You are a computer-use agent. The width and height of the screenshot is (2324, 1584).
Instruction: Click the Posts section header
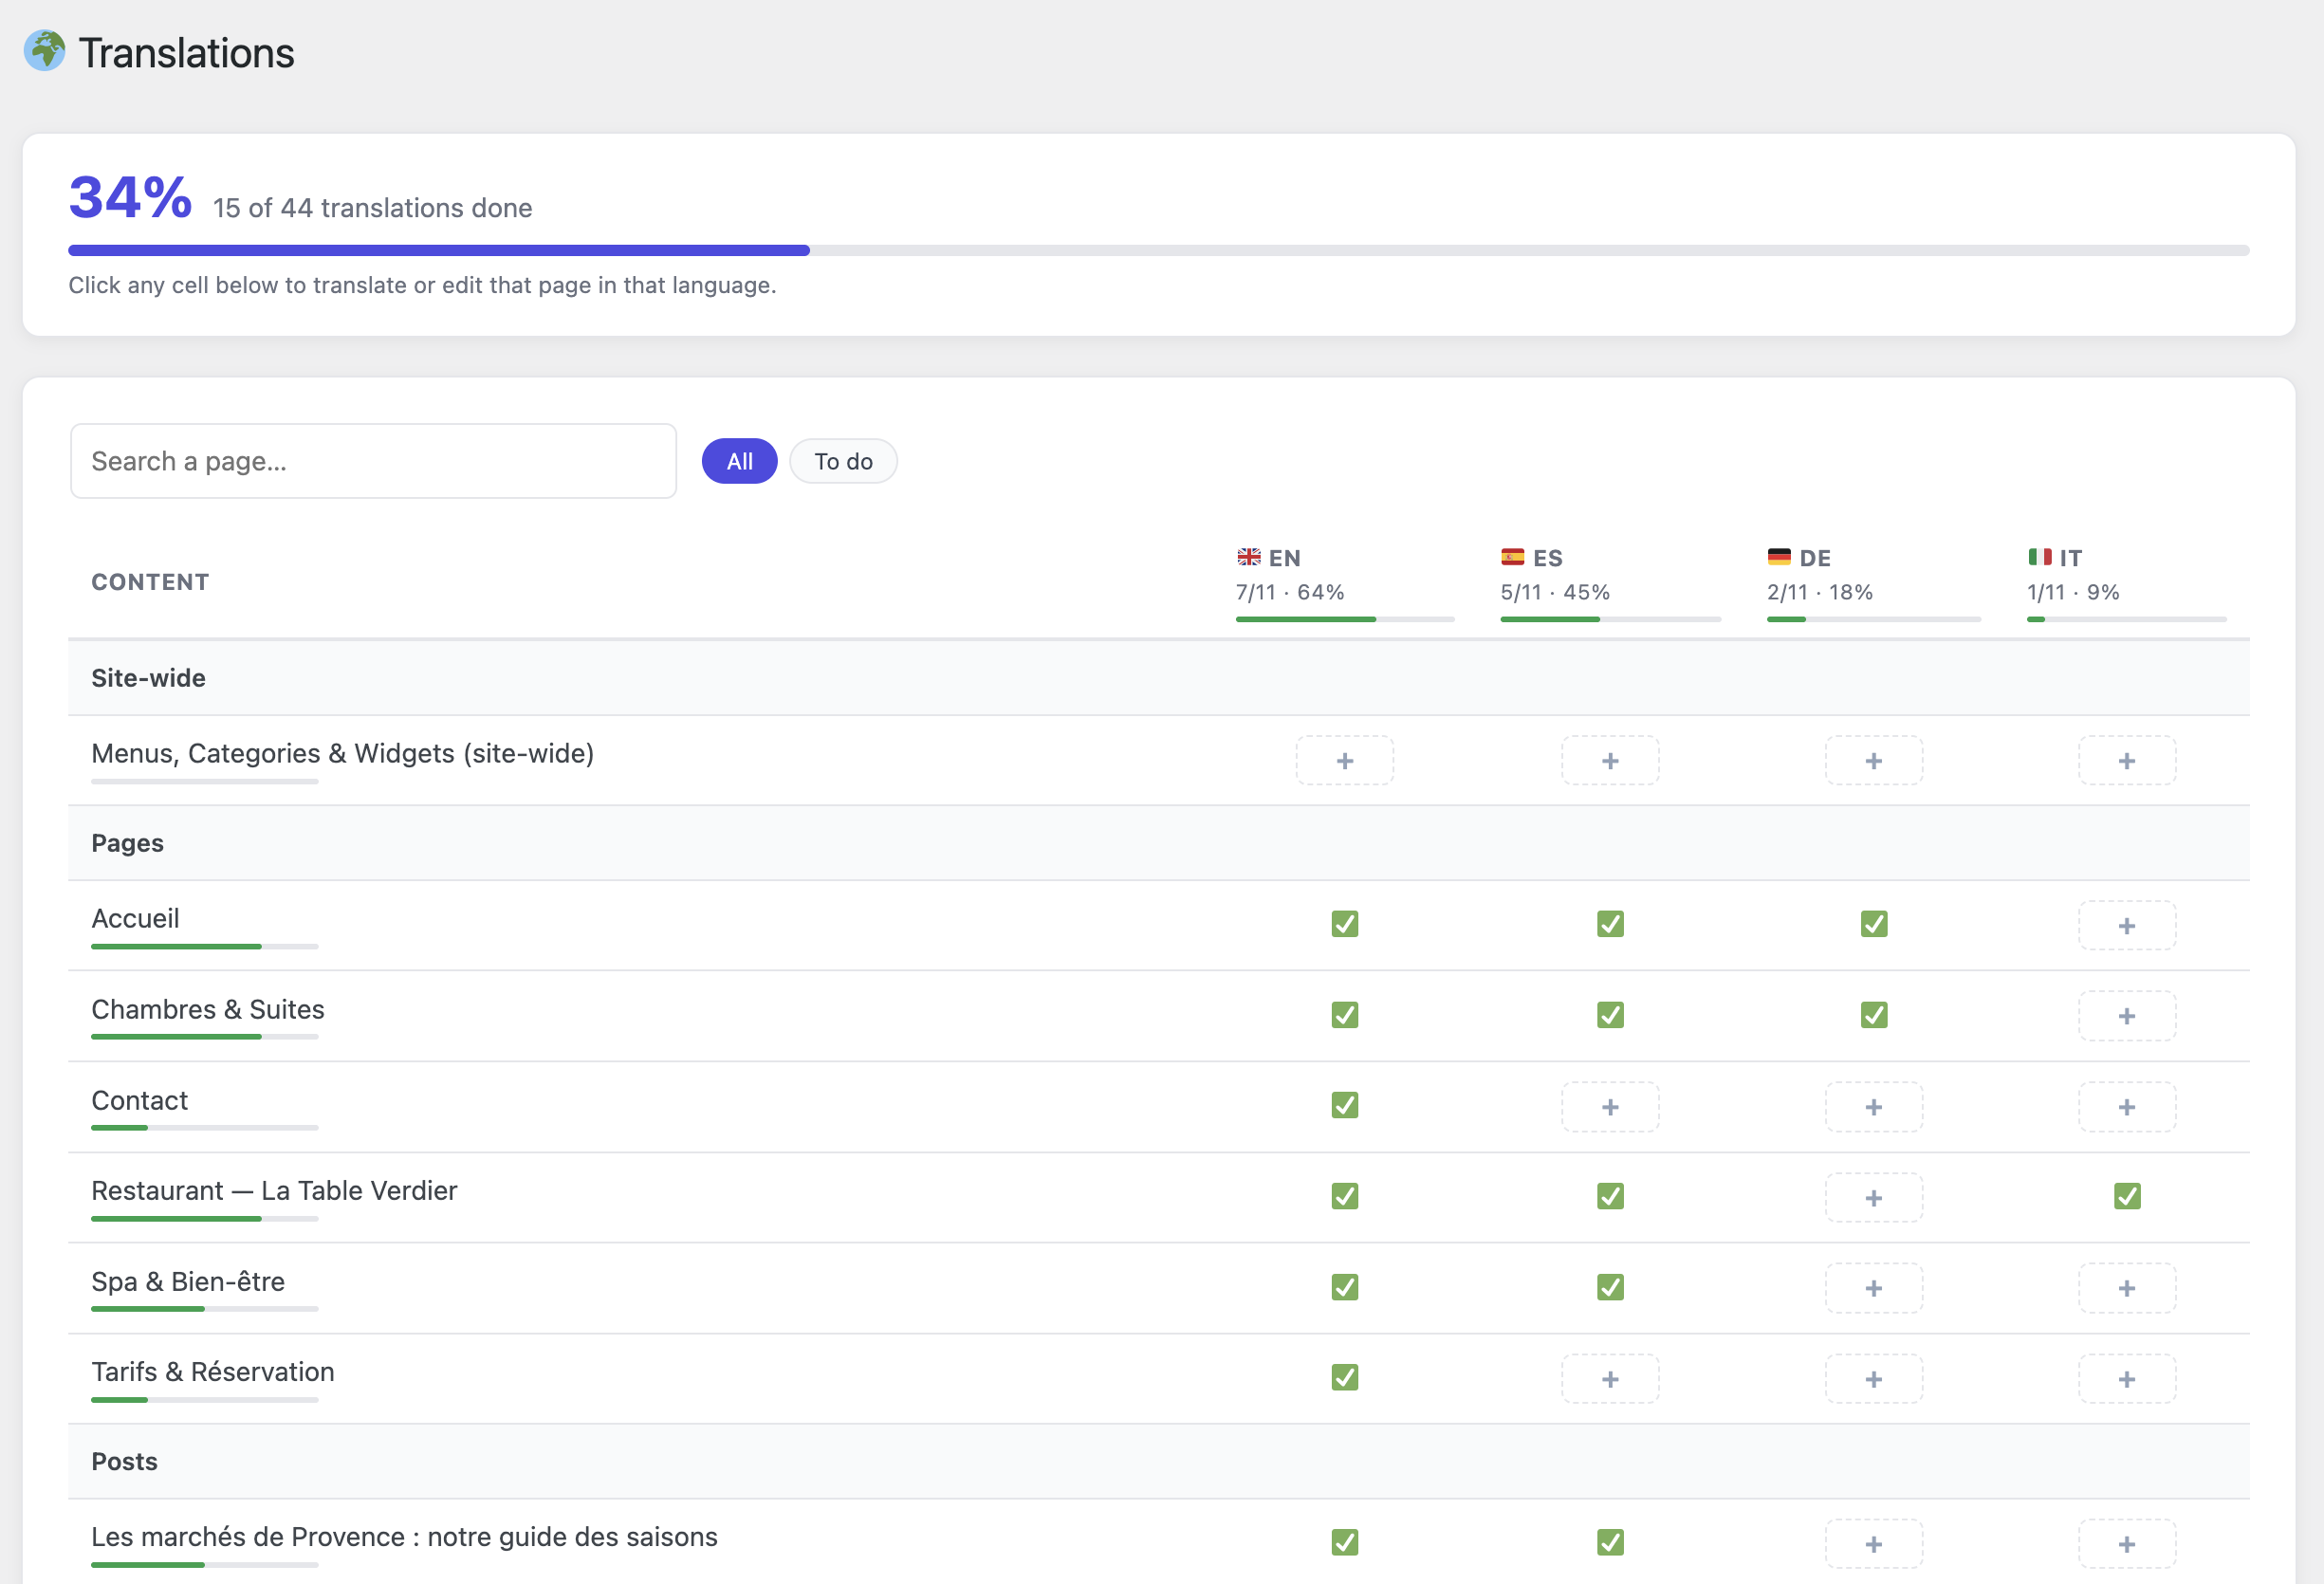tap(1158, 1461)
